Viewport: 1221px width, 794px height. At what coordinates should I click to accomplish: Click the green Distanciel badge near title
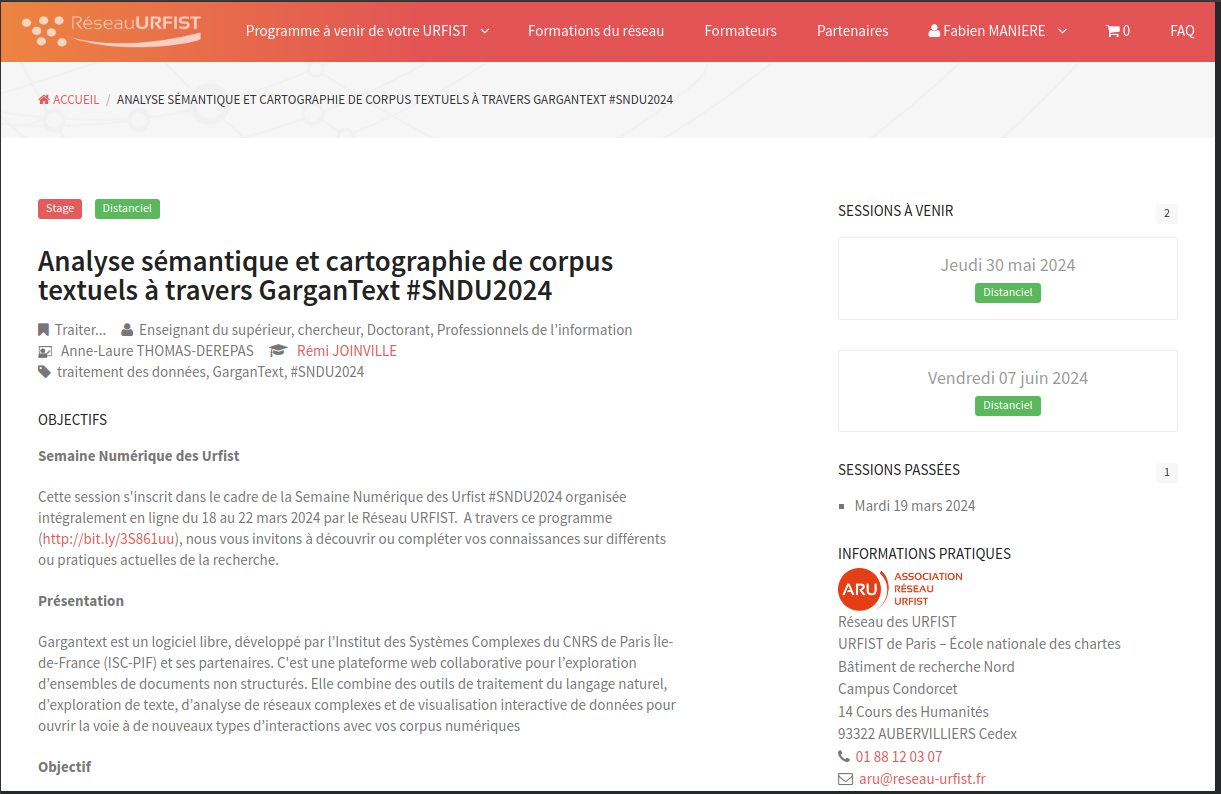pos(127,209)
